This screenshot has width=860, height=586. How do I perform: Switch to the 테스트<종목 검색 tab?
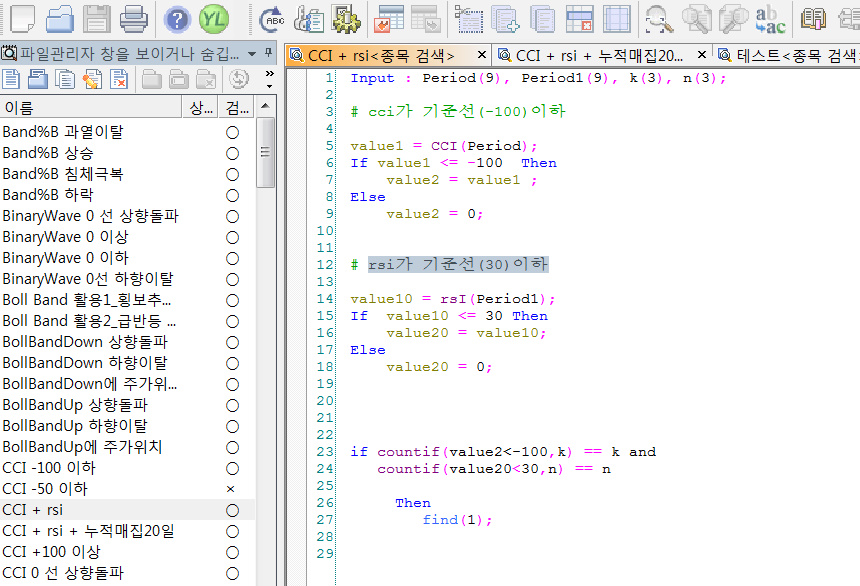pos(790,55)
